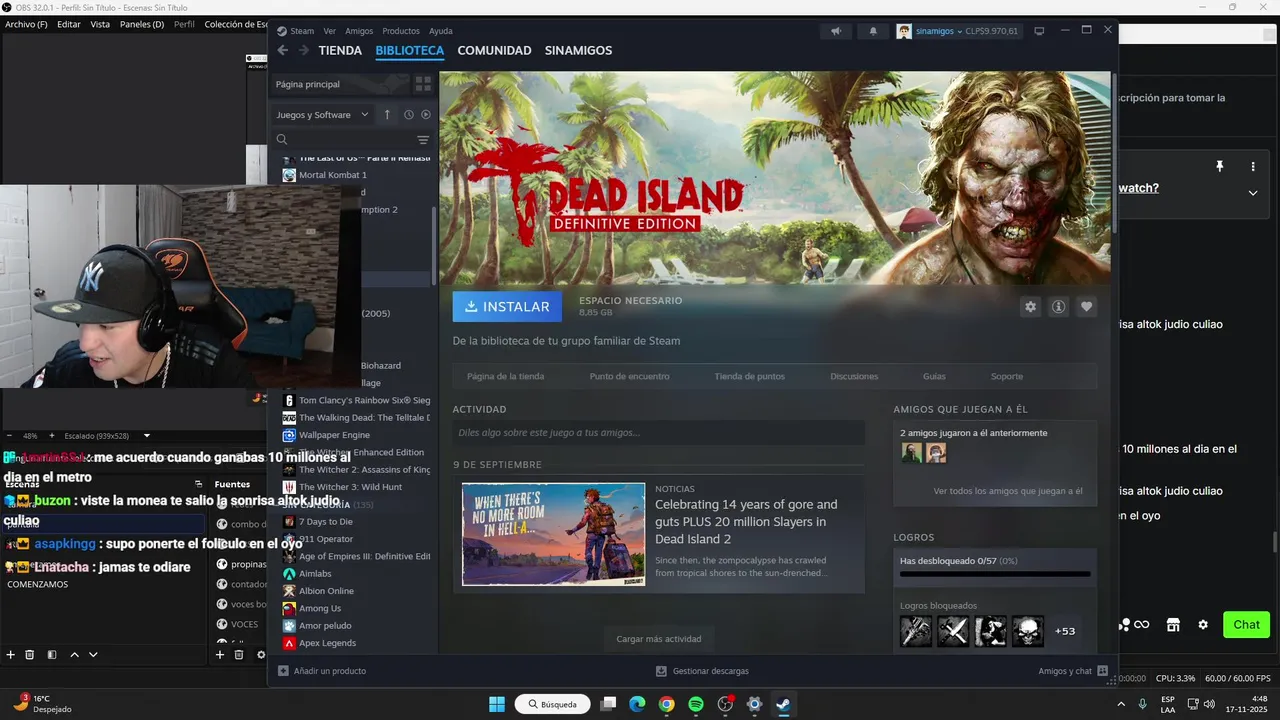The image size is (1280, 720).
Task: Expand the pinned chat message chevron
Action: tap(1253, 193)
